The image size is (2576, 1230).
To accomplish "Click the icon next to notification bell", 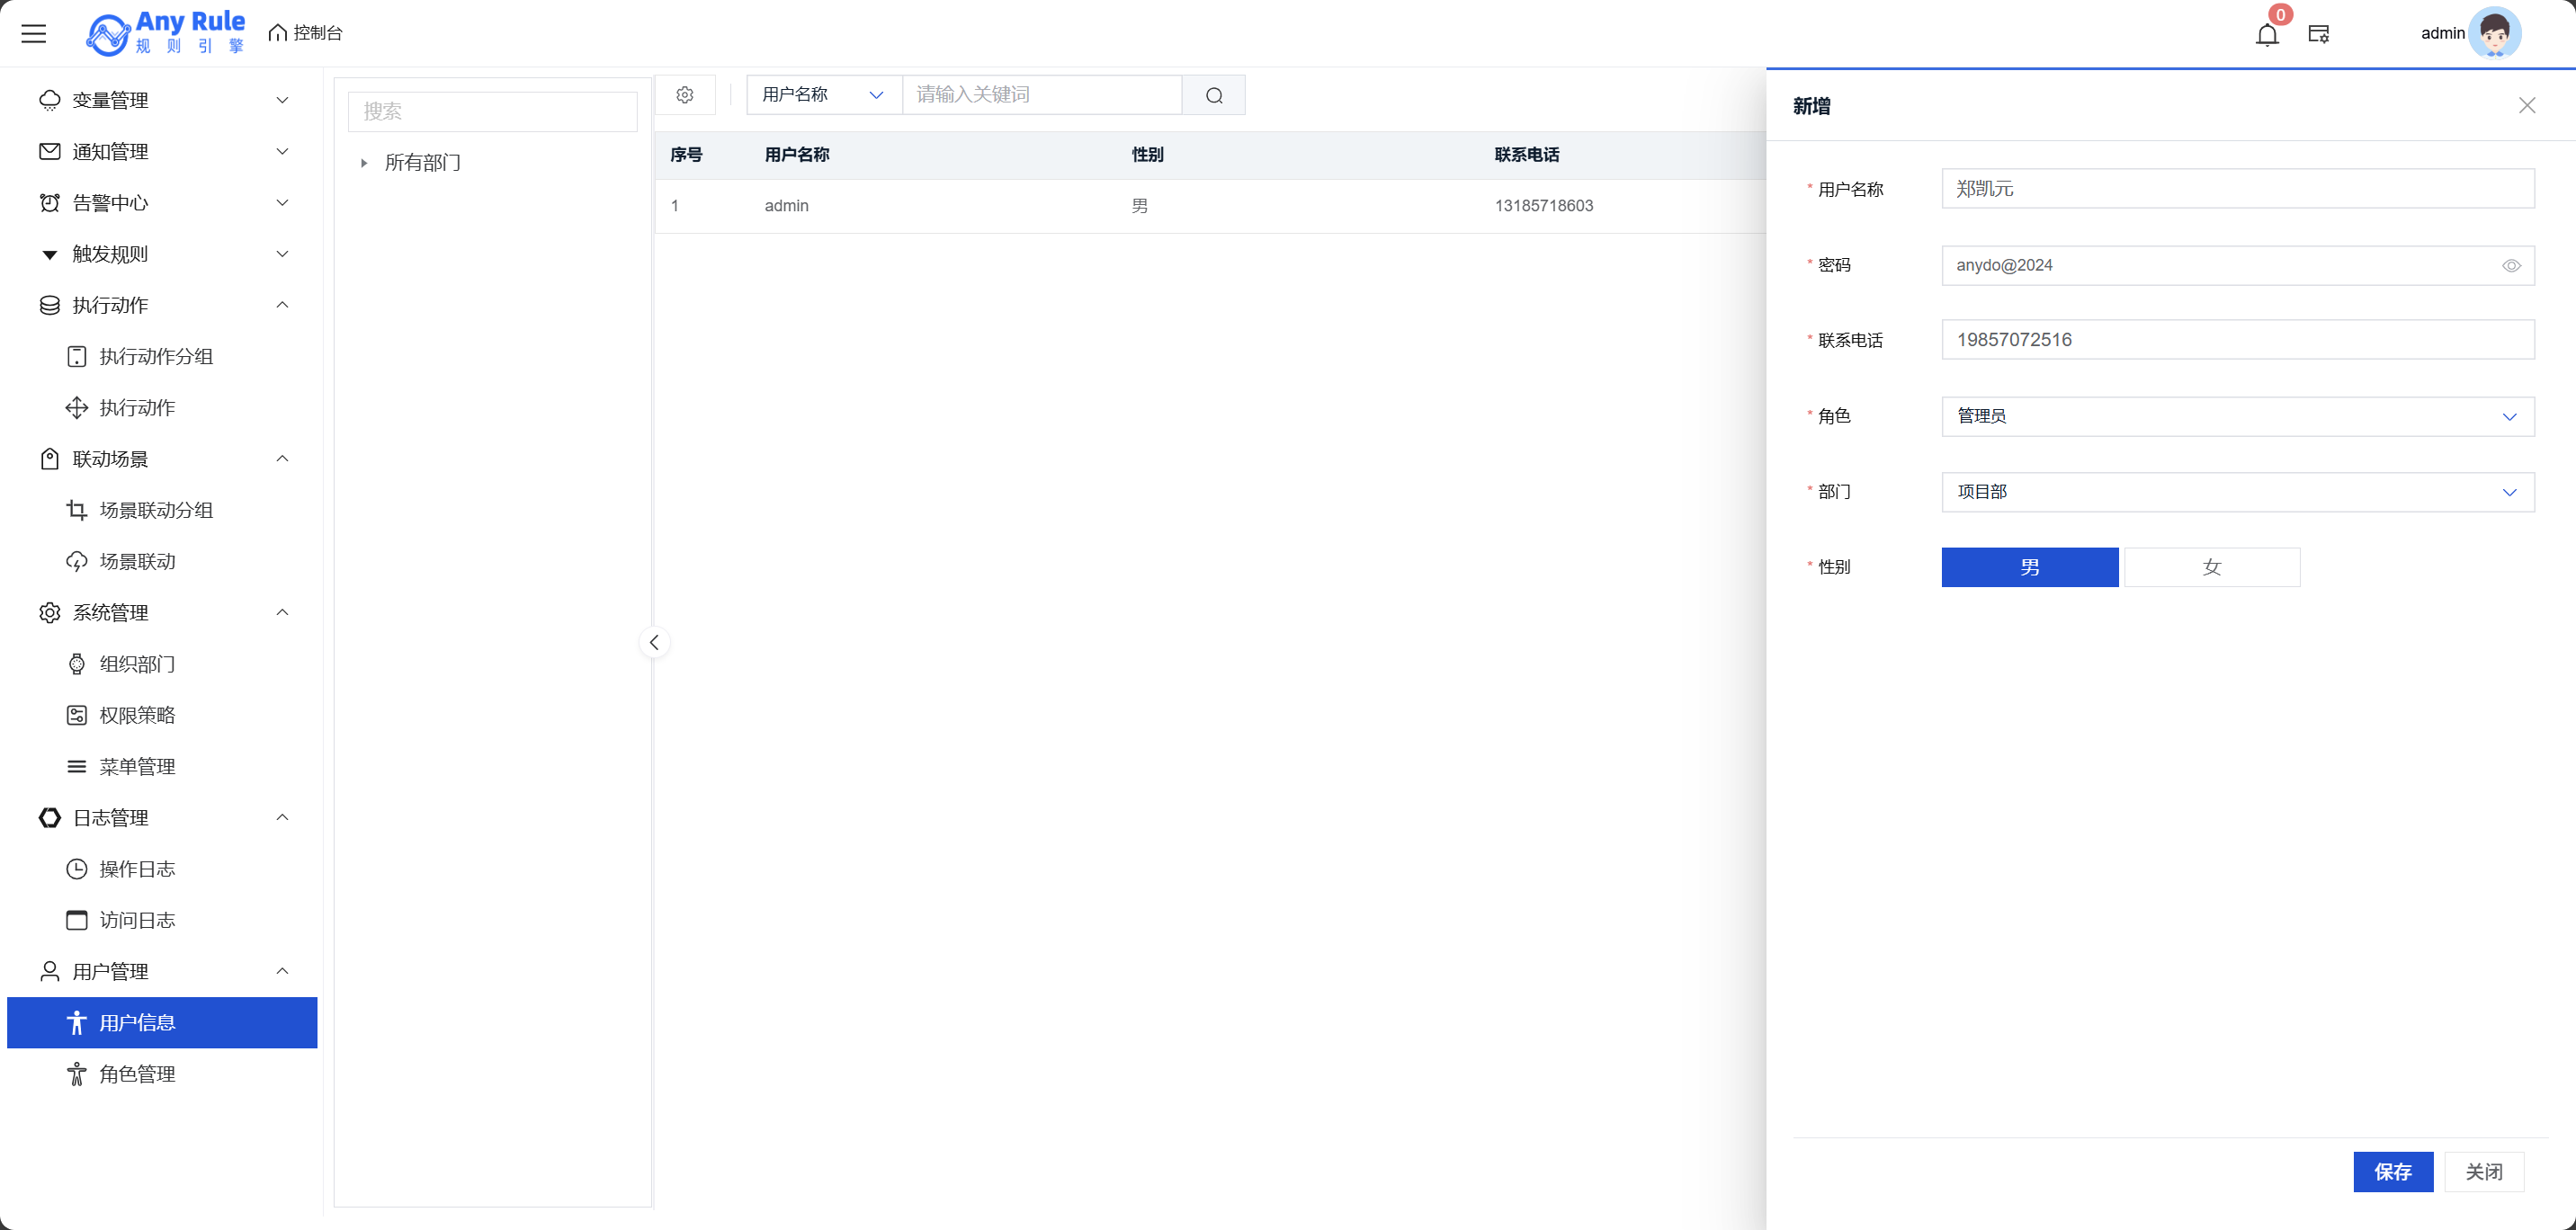I will pos(2319,34).
